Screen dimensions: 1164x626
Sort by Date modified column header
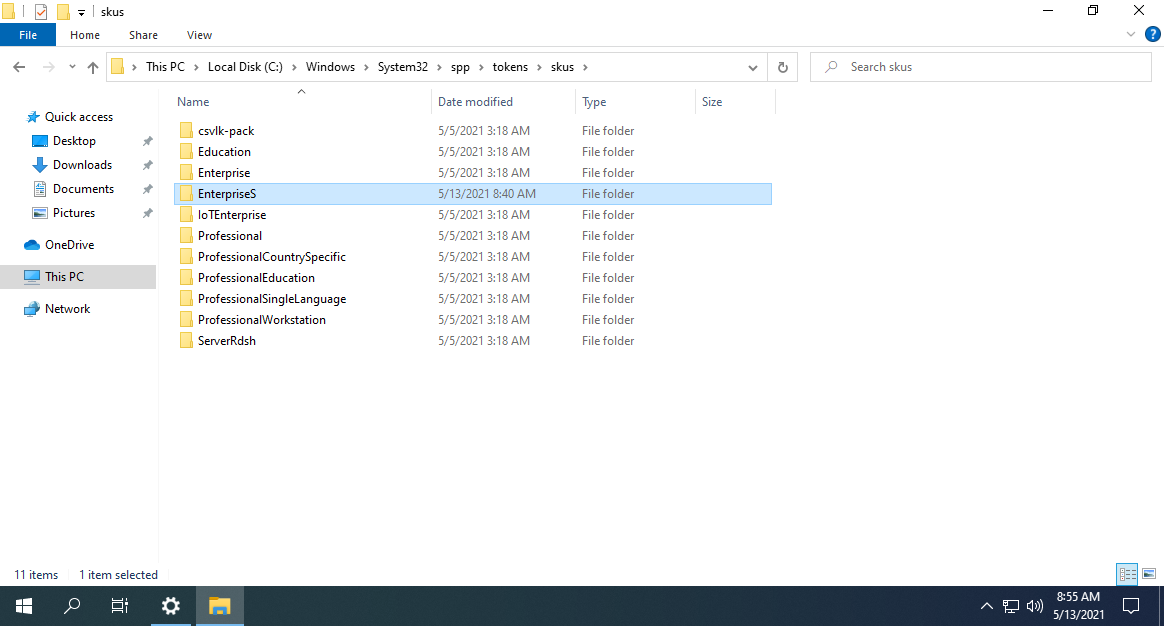pos(503,102)
